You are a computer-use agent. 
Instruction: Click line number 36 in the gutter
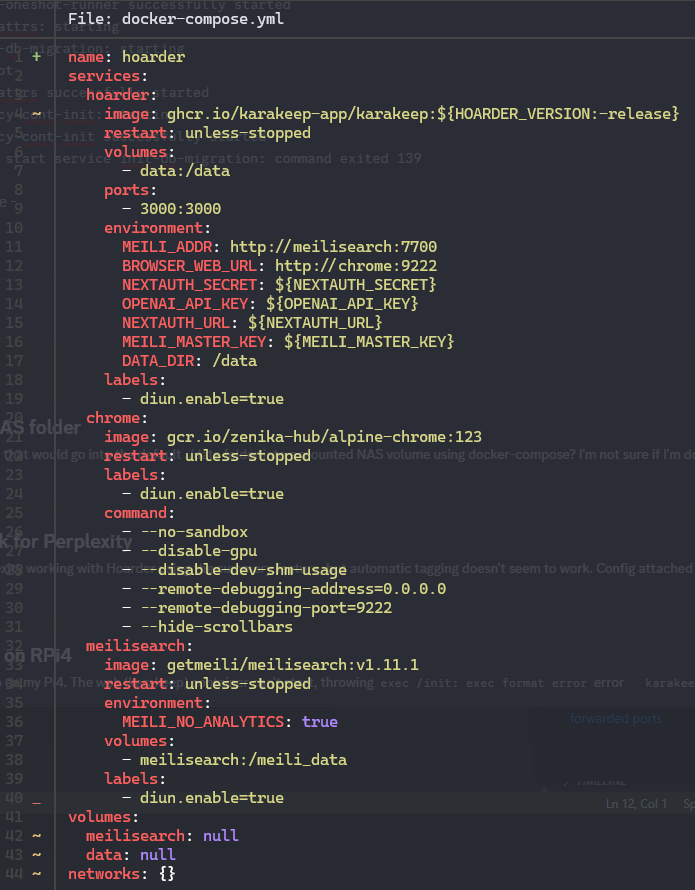(x=14, y=722)
